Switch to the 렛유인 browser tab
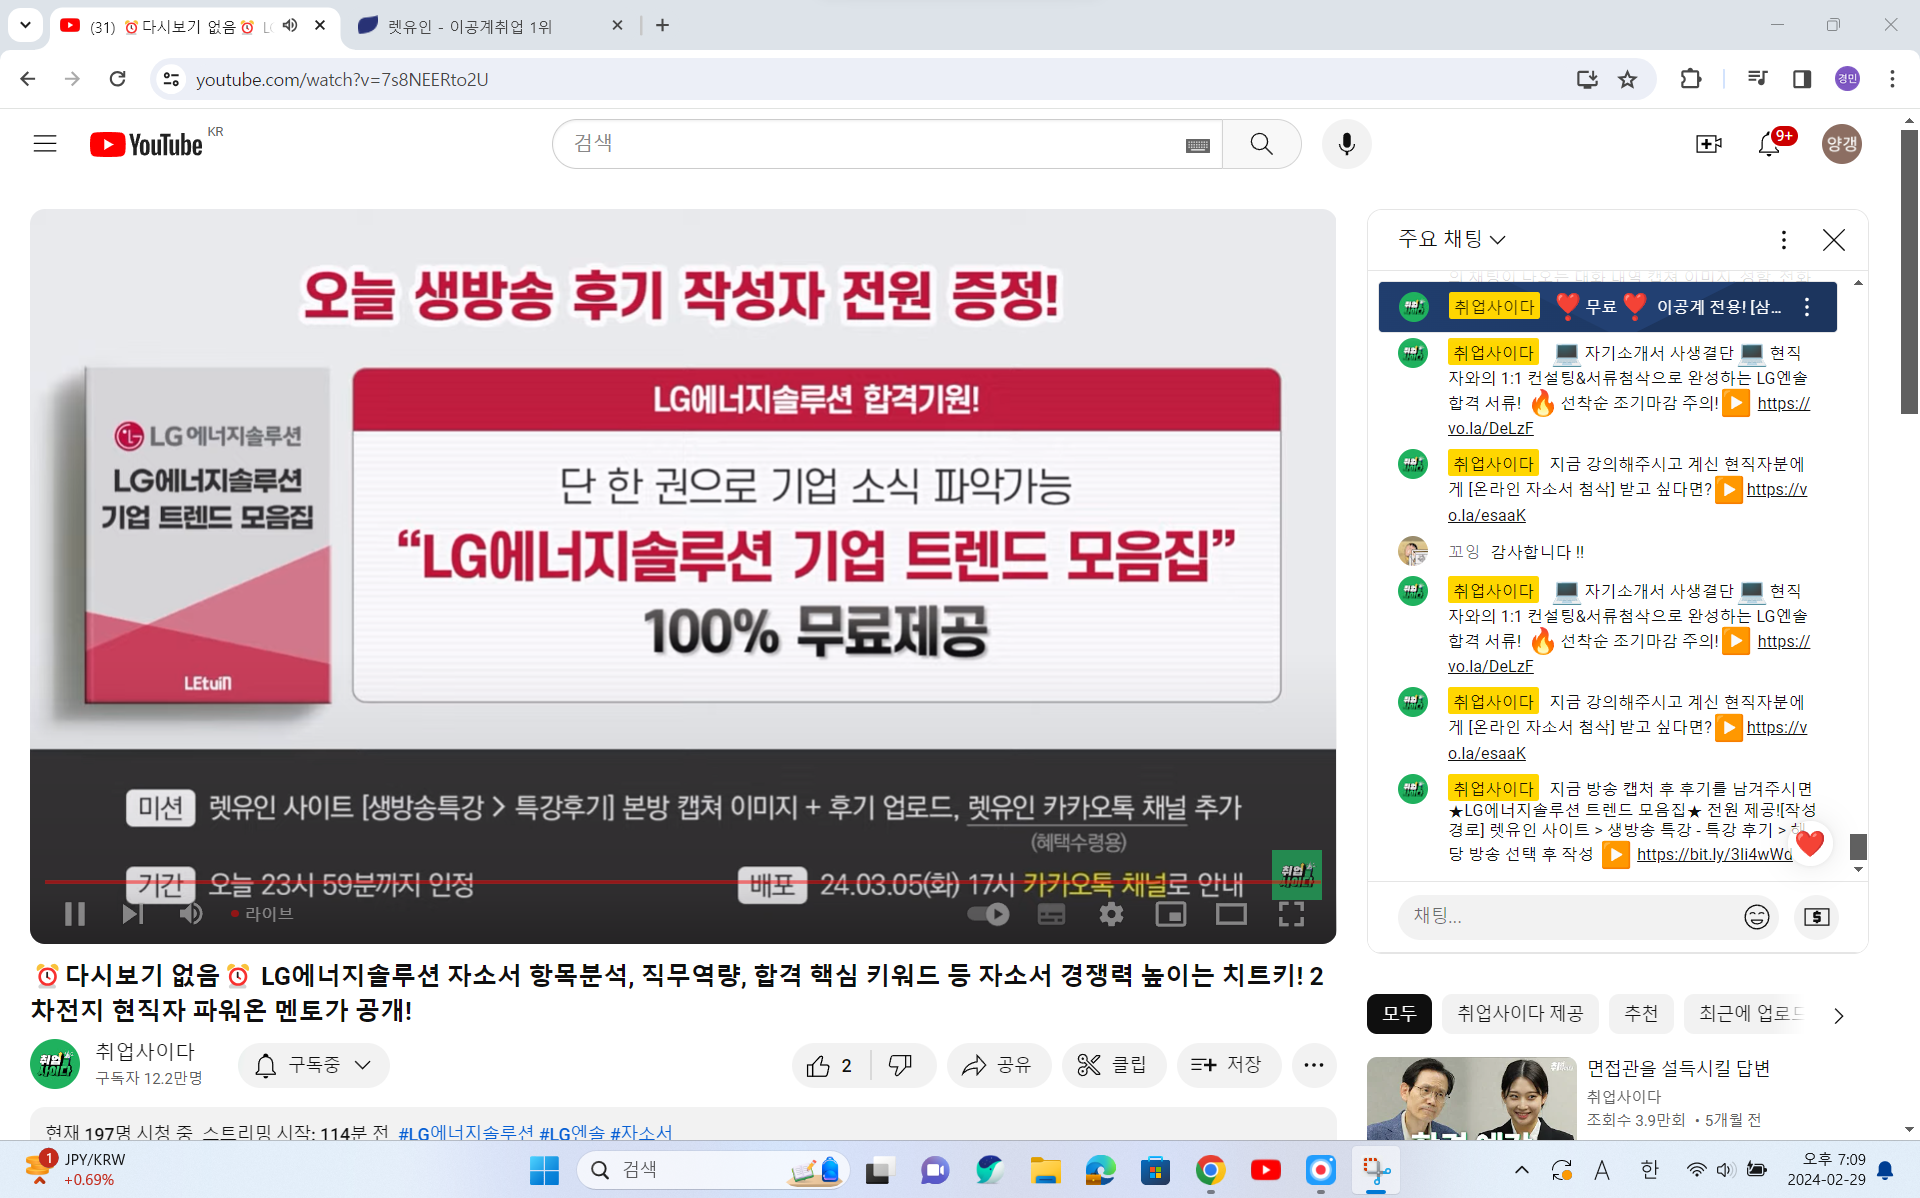This screenshot has width=1920, height=1198. click(x=490, y=26)
